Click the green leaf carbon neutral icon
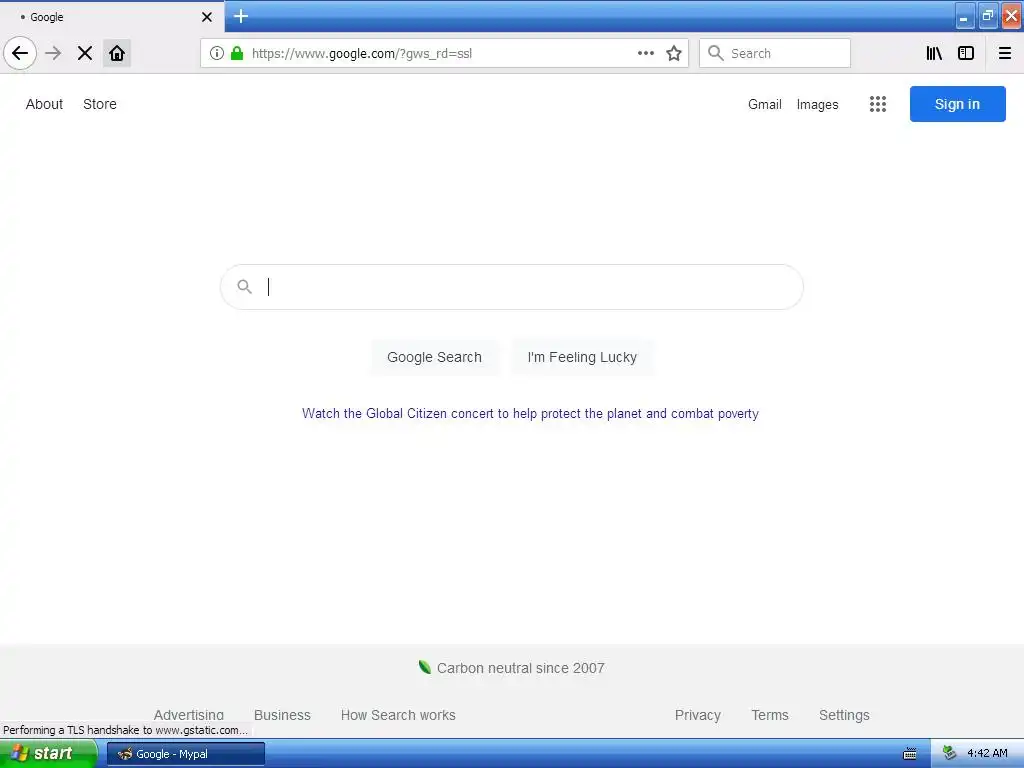1024x768 pixels. [x=424, y=667]
